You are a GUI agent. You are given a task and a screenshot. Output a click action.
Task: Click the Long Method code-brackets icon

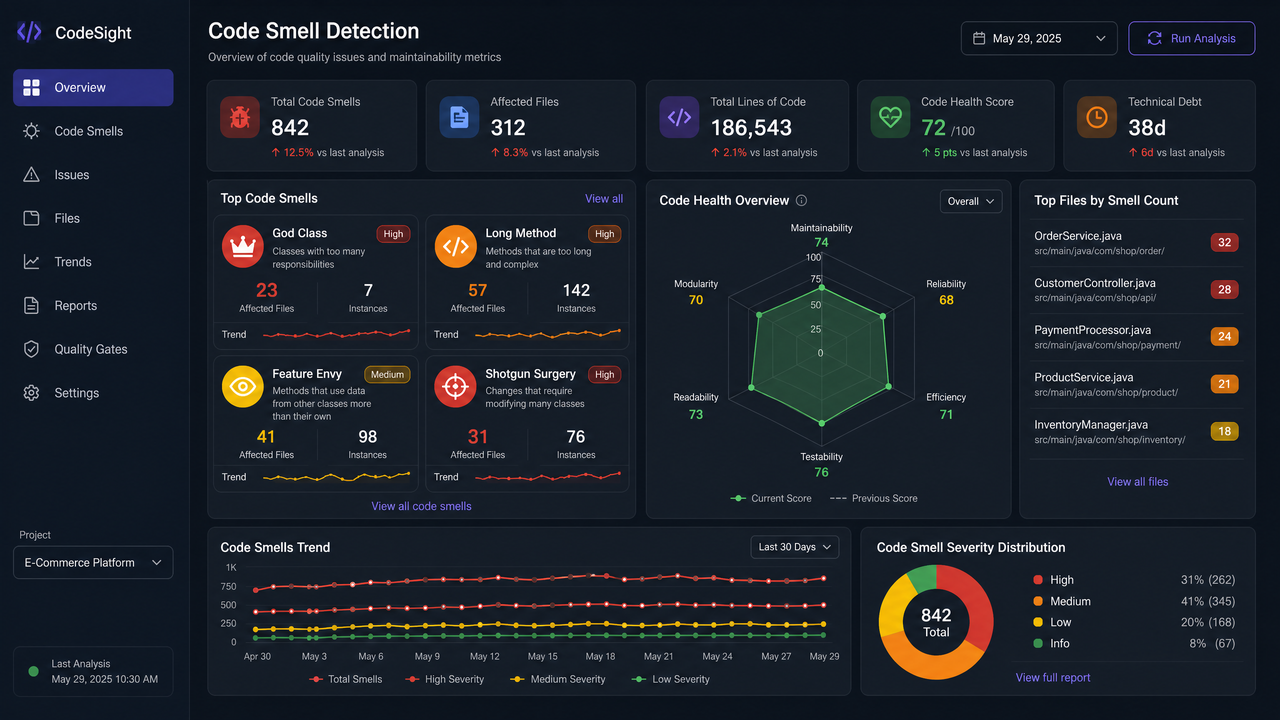point(455,246)
